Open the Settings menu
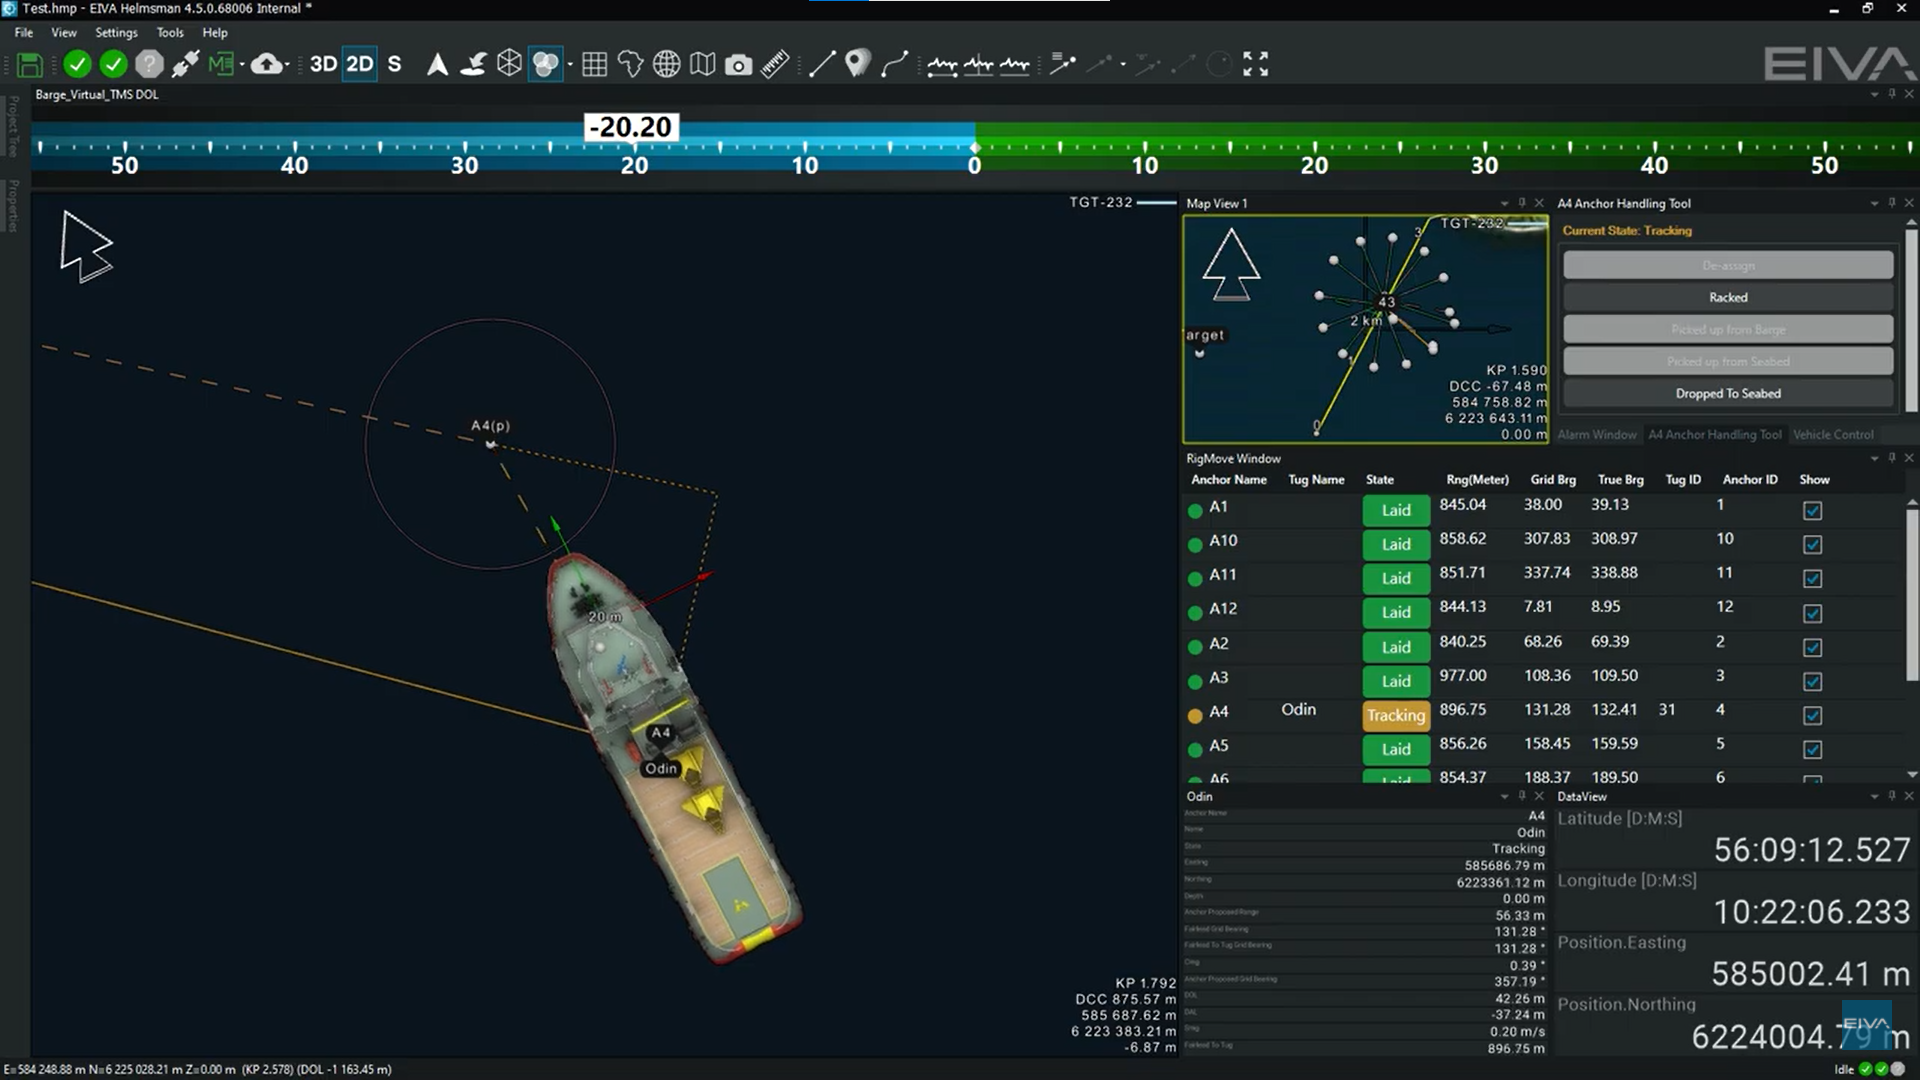This screenshot has height=1080, width=1920. pos(116,32)
